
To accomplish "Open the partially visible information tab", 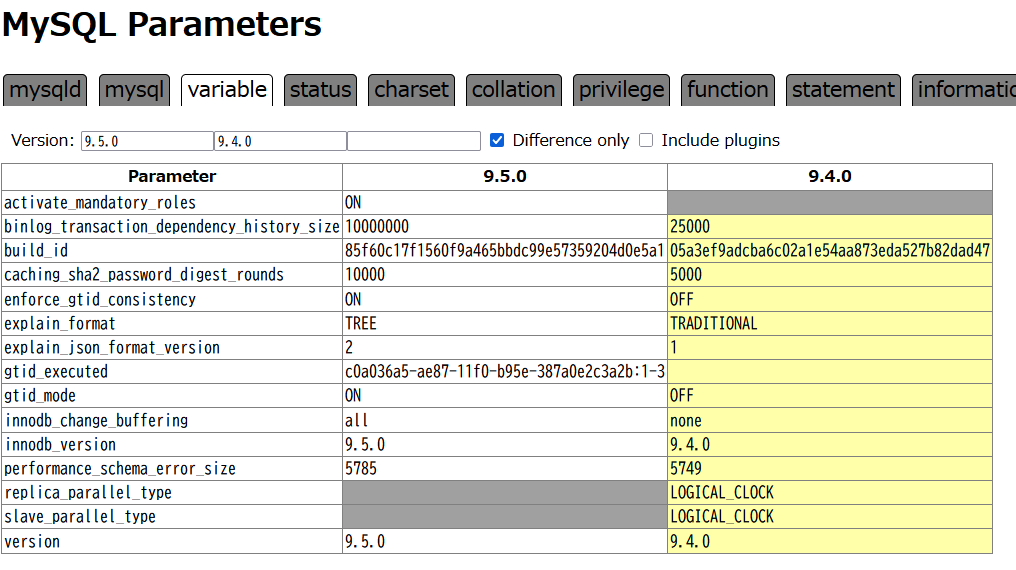I will 964,89.
